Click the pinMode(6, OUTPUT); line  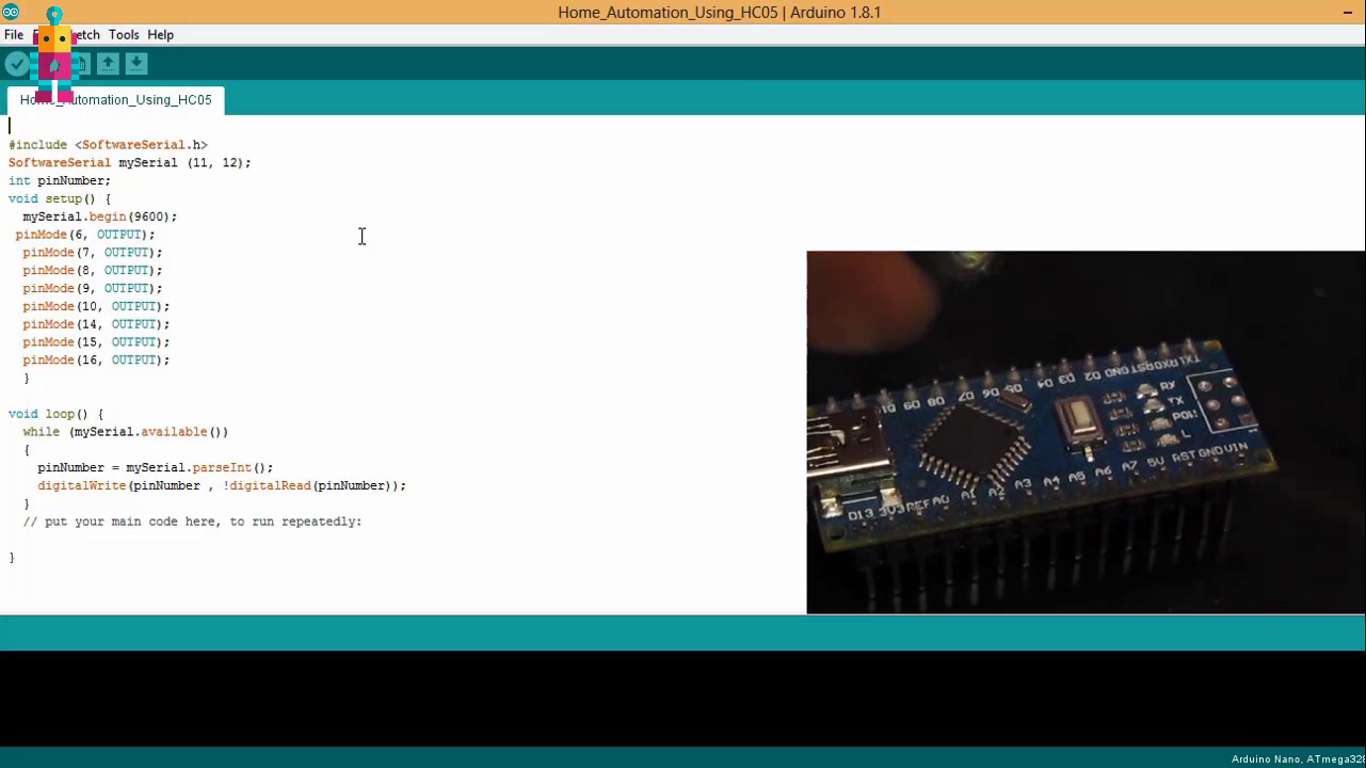tap(86, 235)
